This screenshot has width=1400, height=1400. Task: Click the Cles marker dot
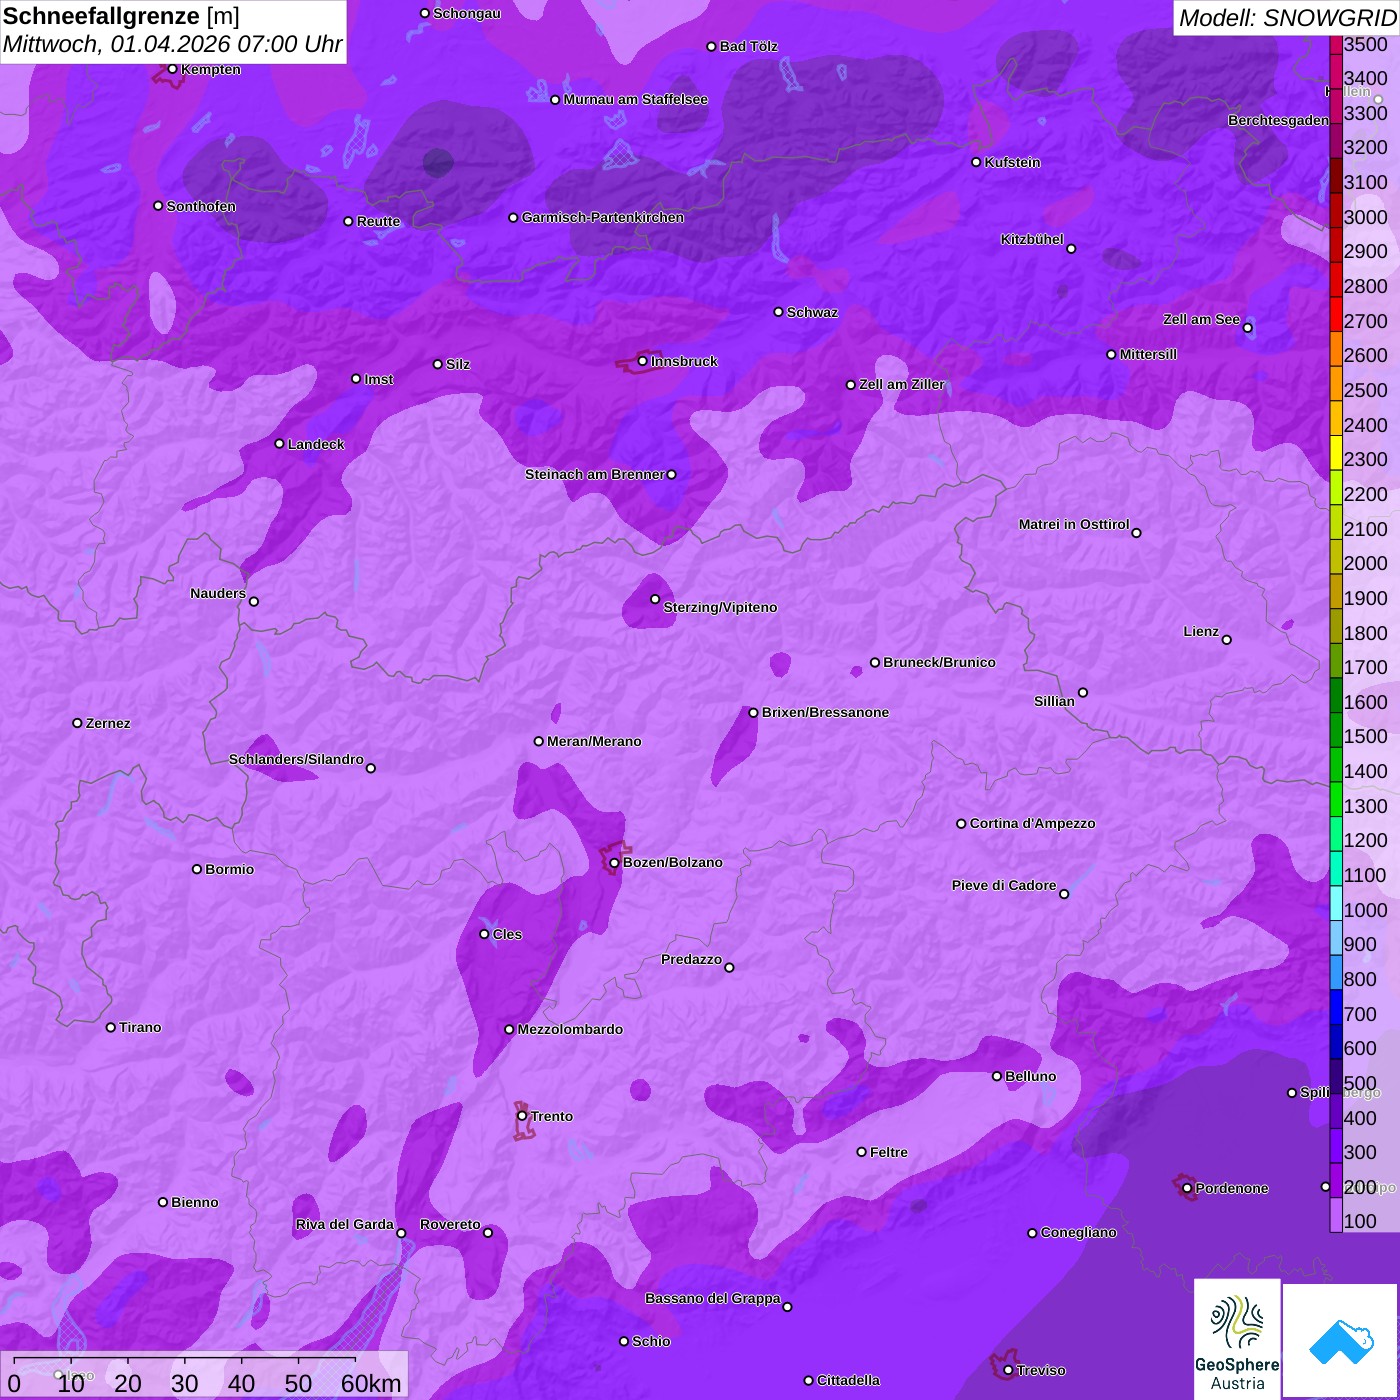(484, 934)
